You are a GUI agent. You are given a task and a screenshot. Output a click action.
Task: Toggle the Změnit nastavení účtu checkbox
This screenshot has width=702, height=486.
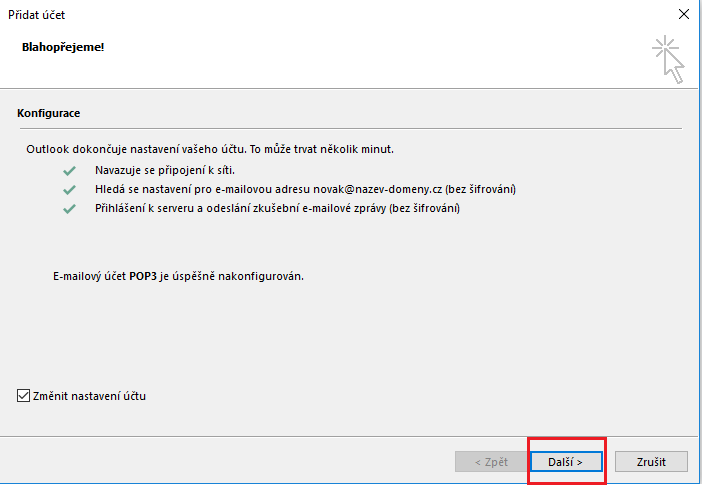(24, 396)
